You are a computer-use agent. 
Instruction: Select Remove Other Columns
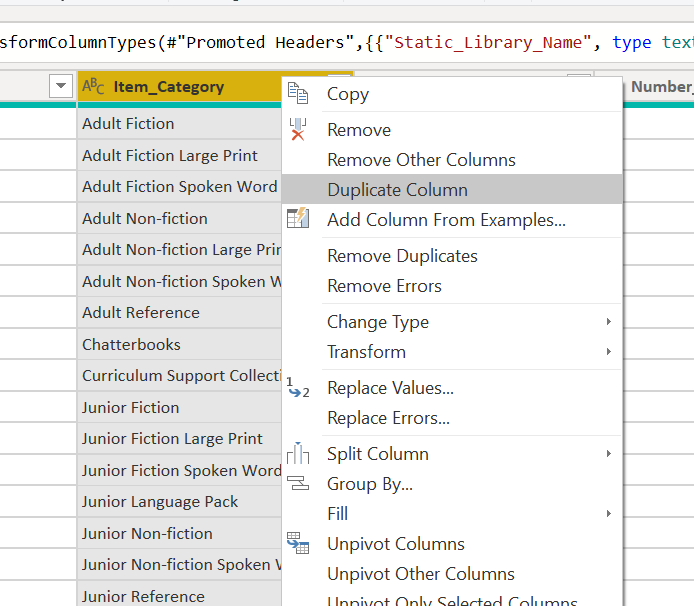coord(452,160)
